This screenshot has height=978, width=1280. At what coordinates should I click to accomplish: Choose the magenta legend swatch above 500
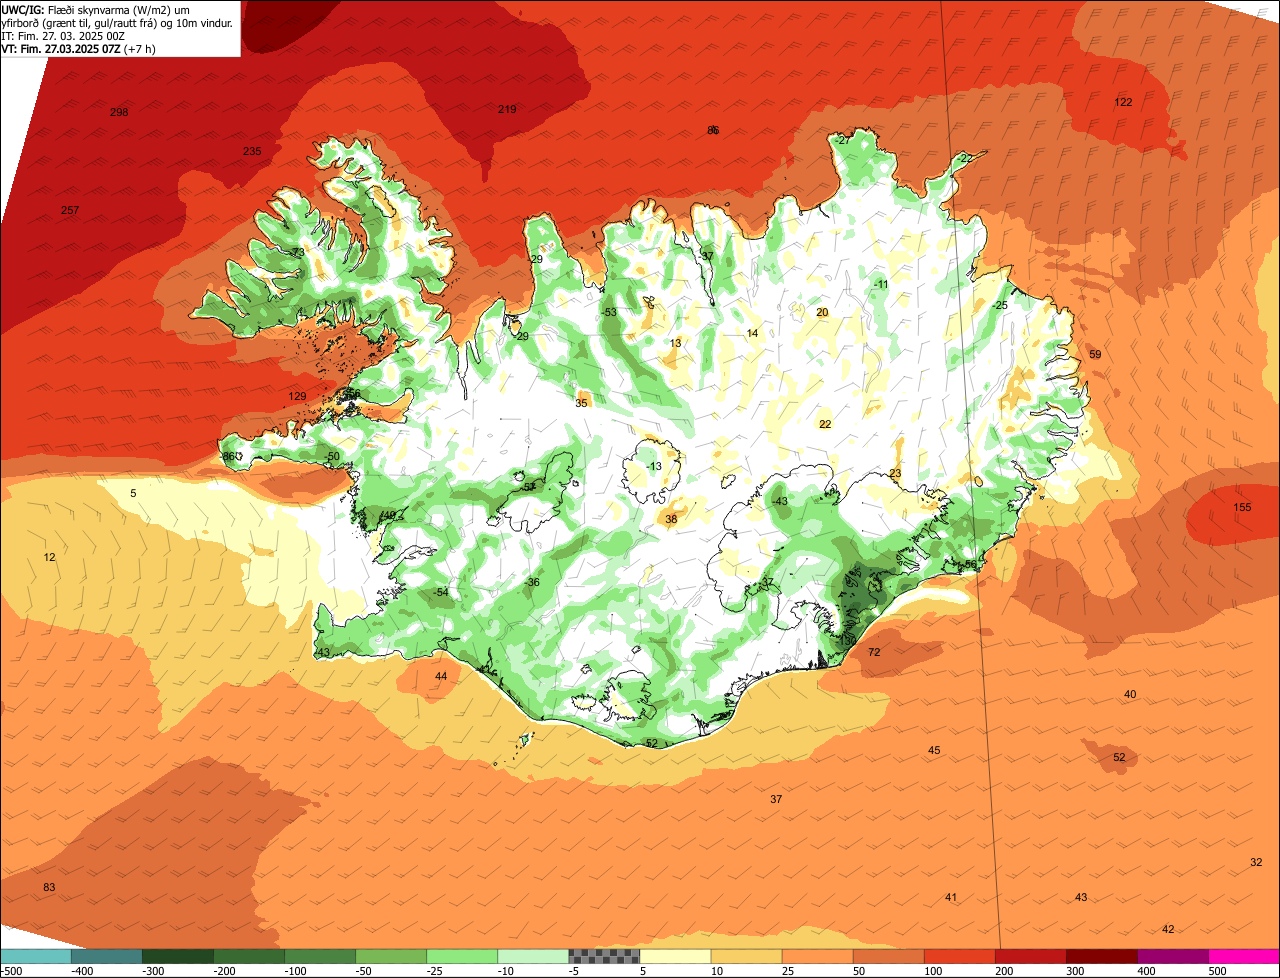pyautogui.click(x=1244, y=956)
